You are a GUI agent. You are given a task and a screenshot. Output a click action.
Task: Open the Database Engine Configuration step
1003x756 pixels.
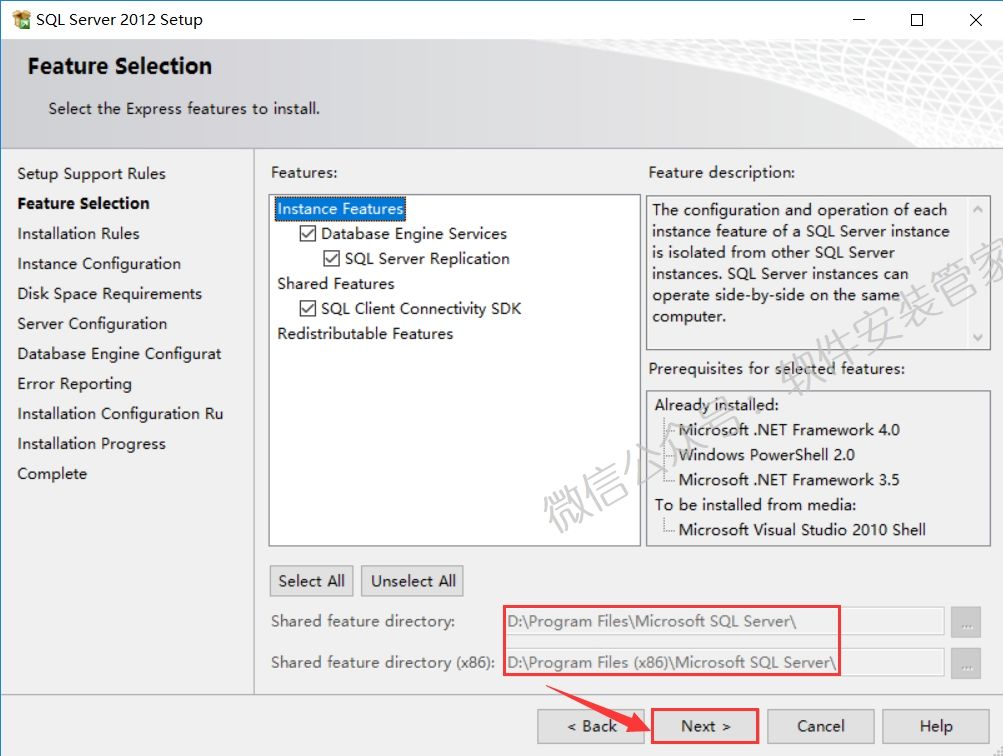tap(119, 354)
